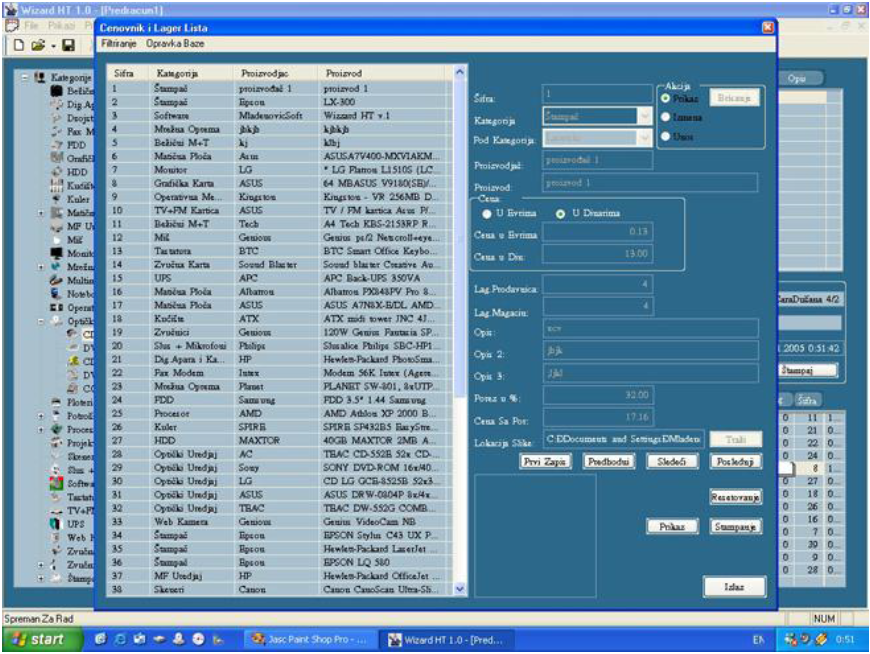Click the Poslednji record button
870x654 pixels.
pos(735,461)
